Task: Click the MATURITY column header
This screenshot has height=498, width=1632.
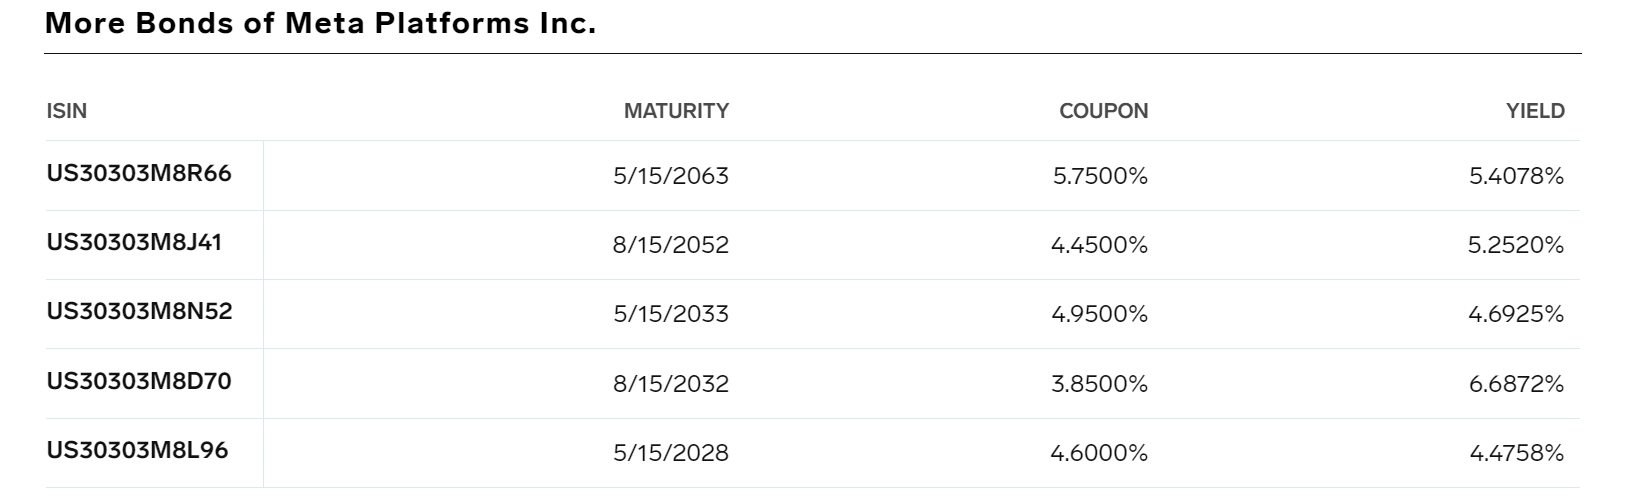Action: click(676, 111)
